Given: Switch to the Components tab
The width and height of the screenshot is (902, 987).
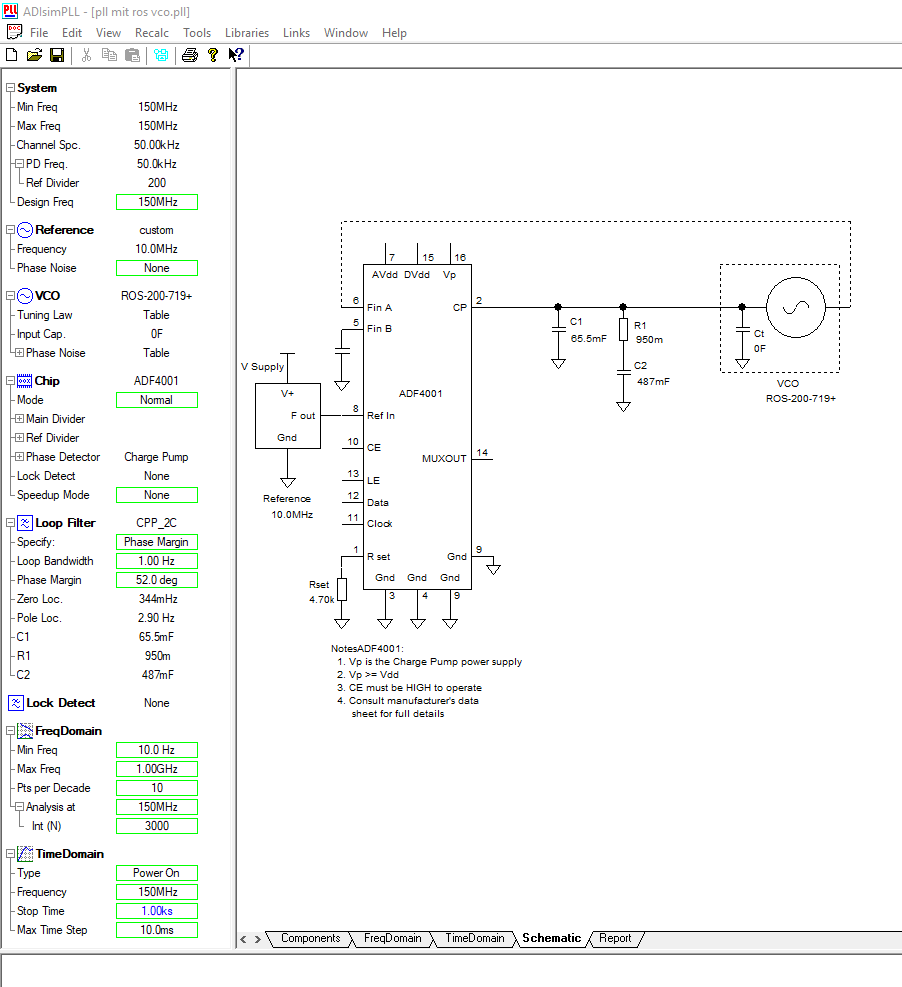Looking at the screenshot, I should [310, 939].
